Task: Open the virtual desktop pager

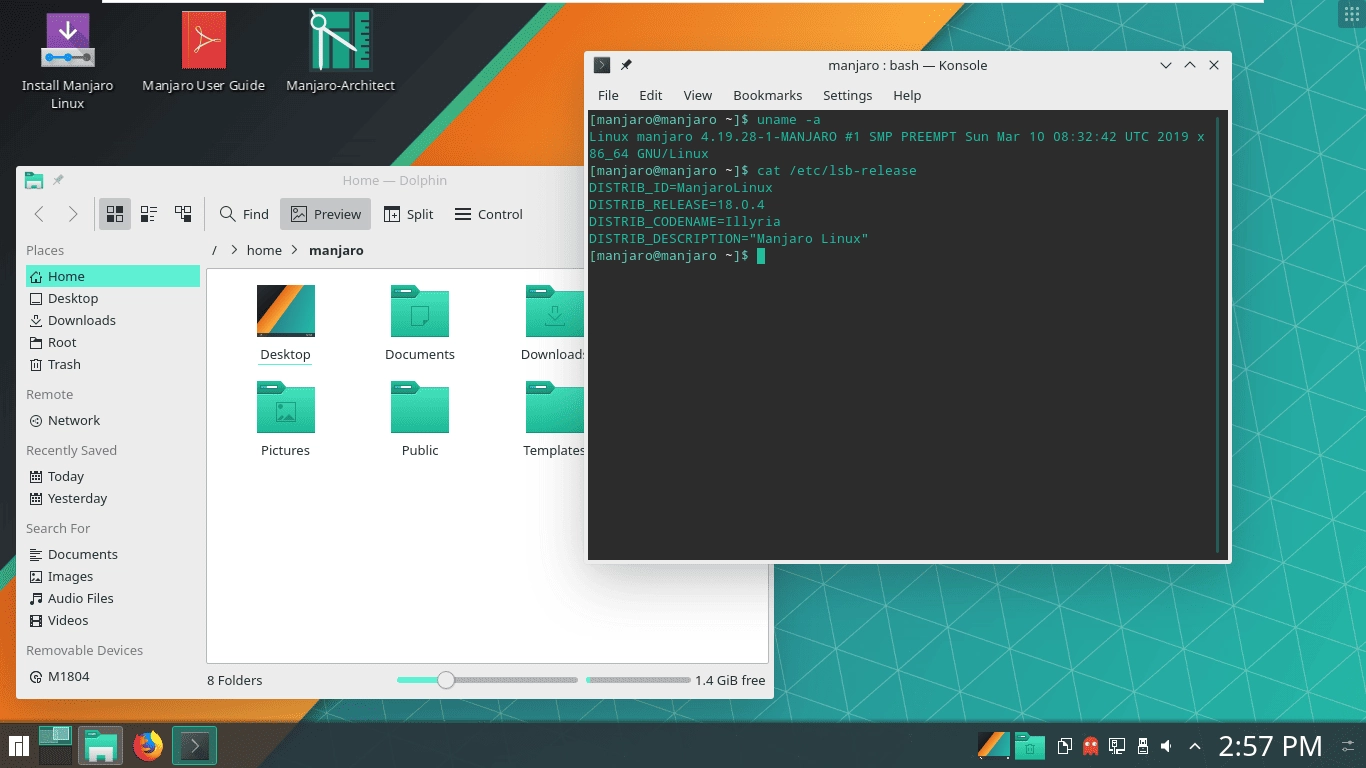Action: (x=55, y=745)
